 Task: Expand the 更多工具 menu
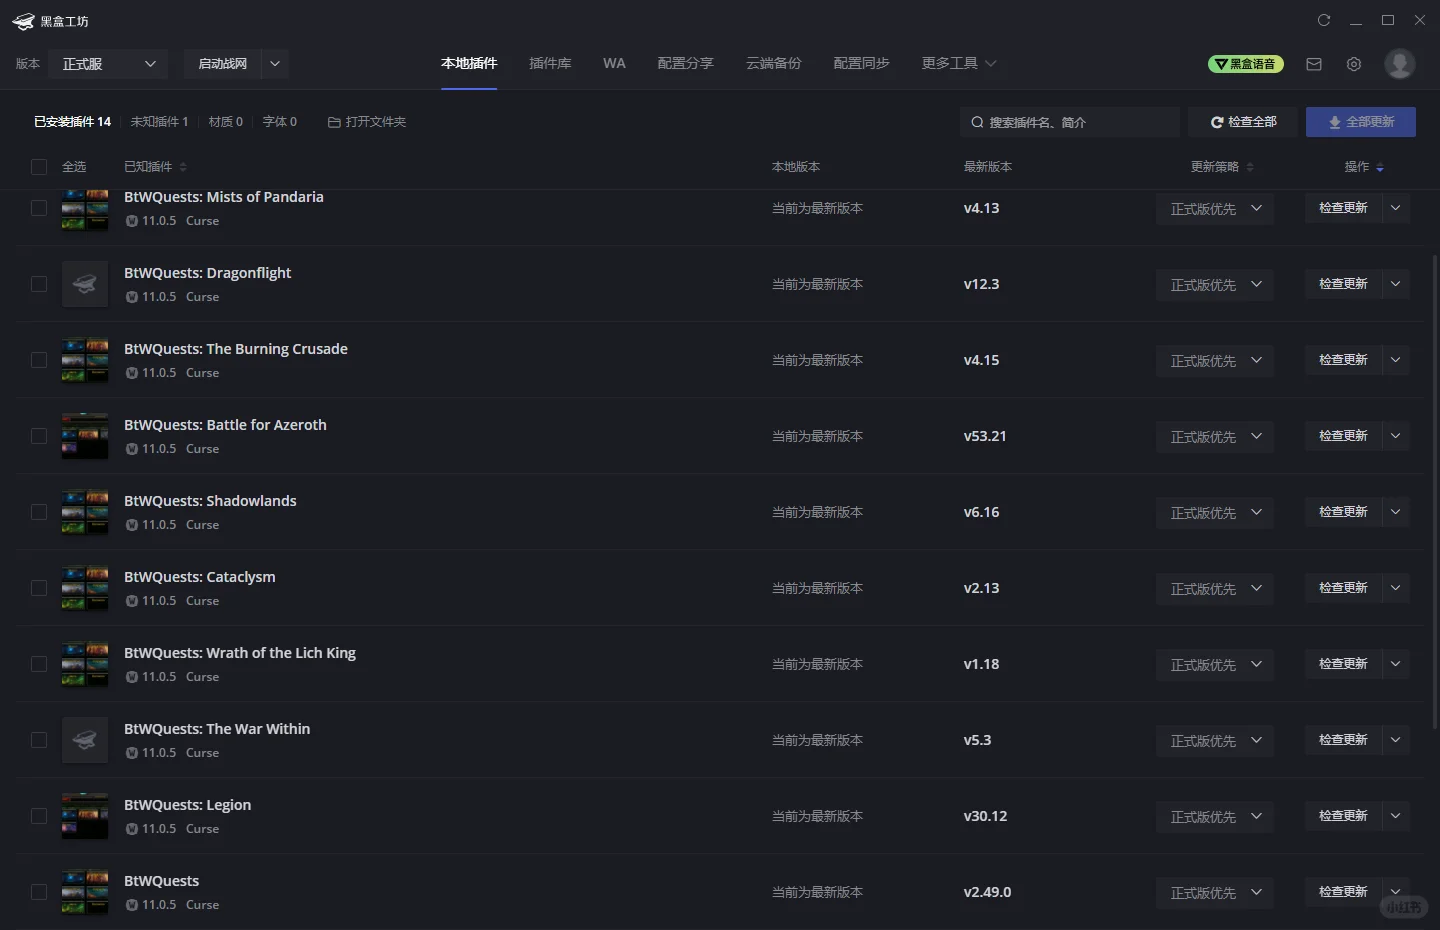coord(959,63)
